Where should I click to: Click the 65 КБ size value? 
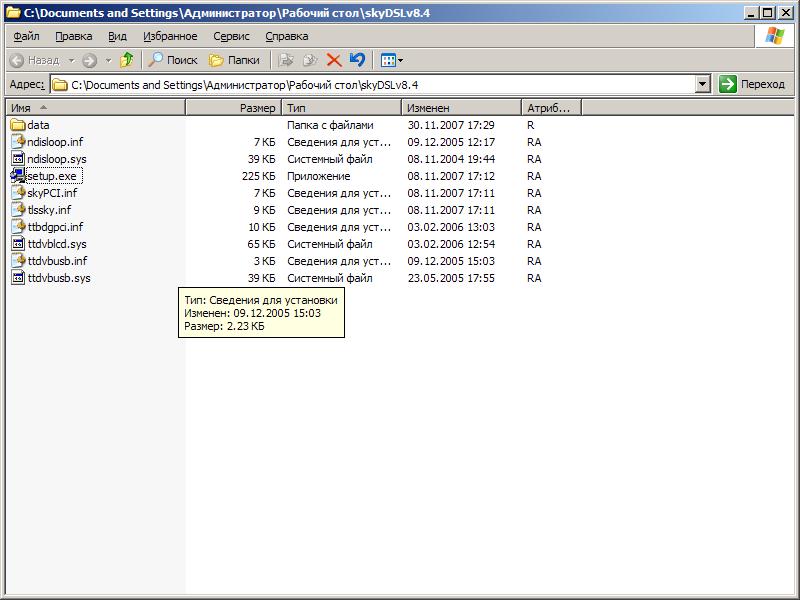[261, 244]
